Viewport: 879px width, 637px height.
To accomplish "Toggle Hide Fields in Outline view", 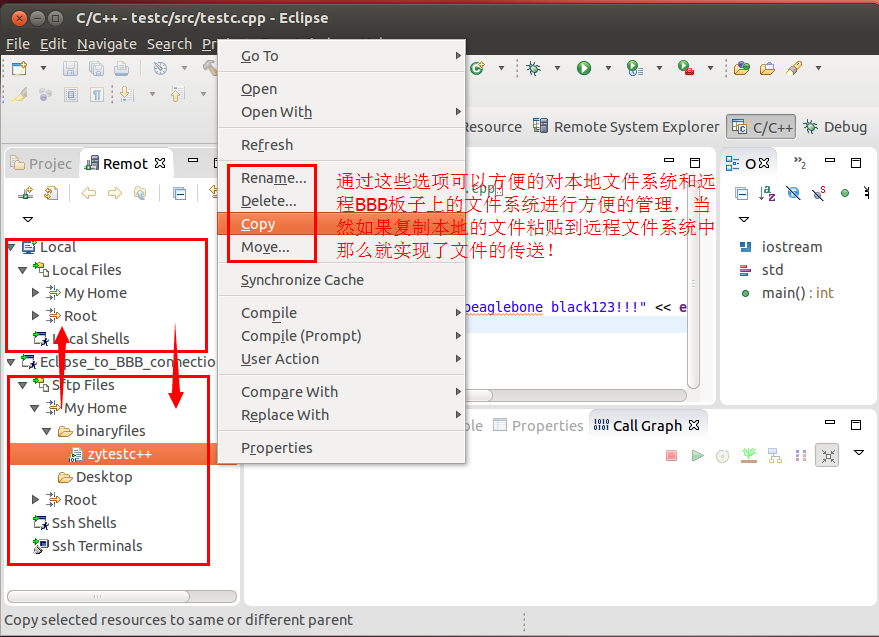I will [x=793, y=193].
